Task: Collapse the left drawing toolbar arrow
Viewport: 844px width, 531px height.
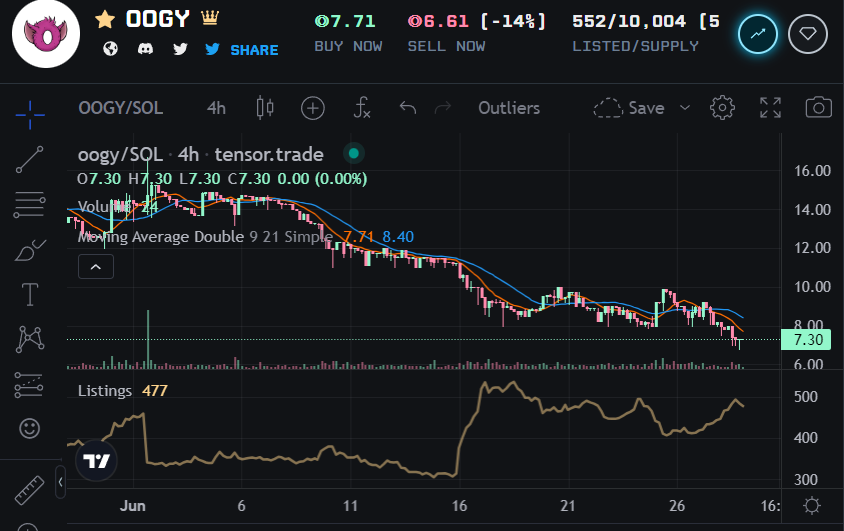Action: pyautogui.click(x=60, y=482)
